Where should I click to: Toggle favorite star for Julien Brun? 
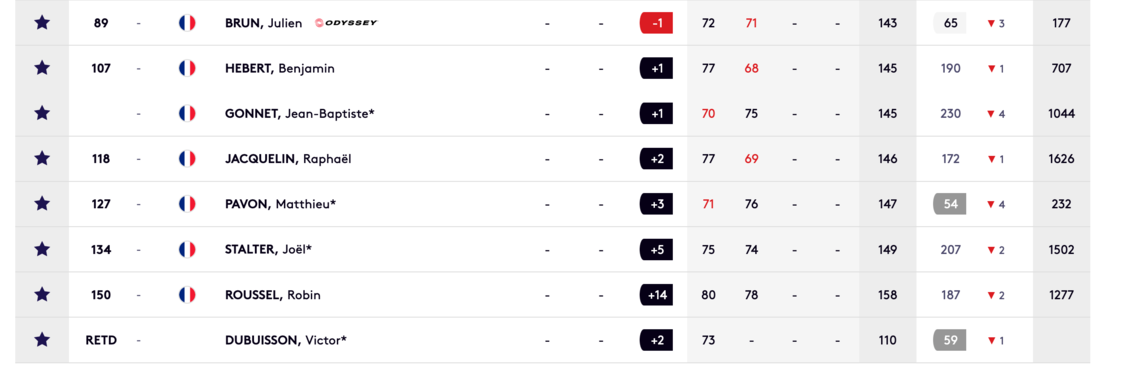[42, 23]
